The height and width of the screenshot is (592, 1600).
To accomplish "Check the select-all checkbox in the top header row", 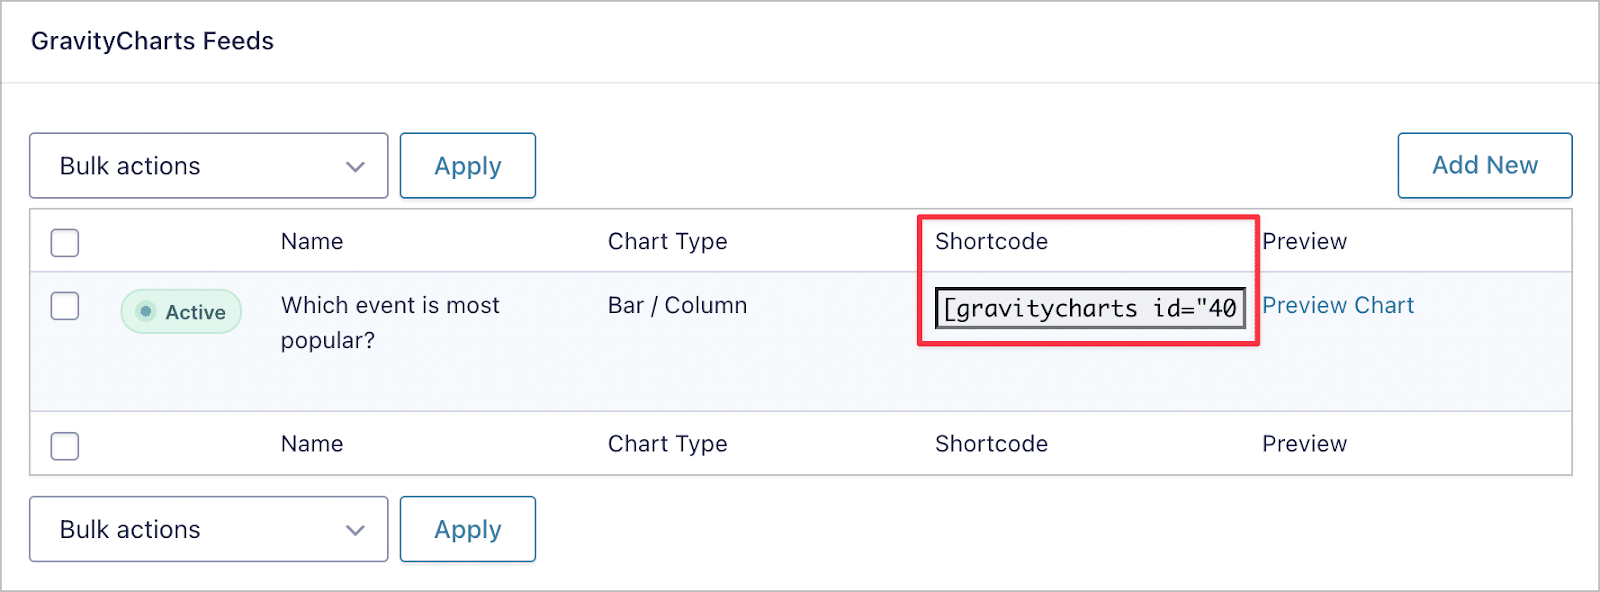I will (x=64, y=242).
